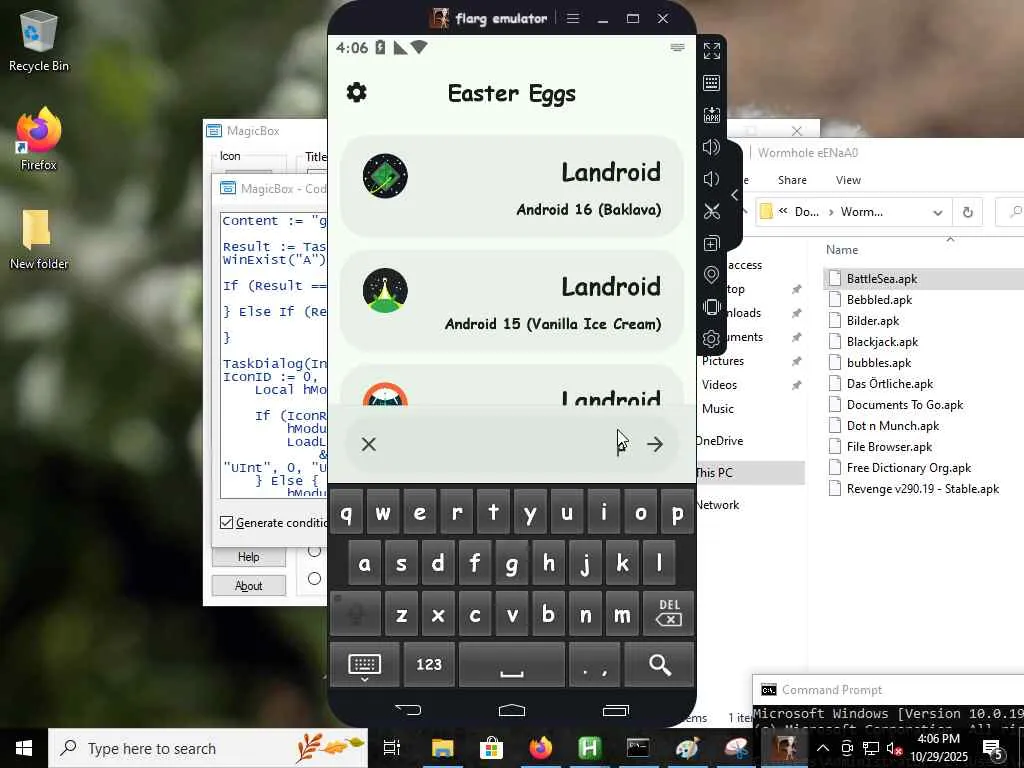
Task: Open emulator keyboard mapping icon
Action: pyautogui.click(x=712, y=83)
